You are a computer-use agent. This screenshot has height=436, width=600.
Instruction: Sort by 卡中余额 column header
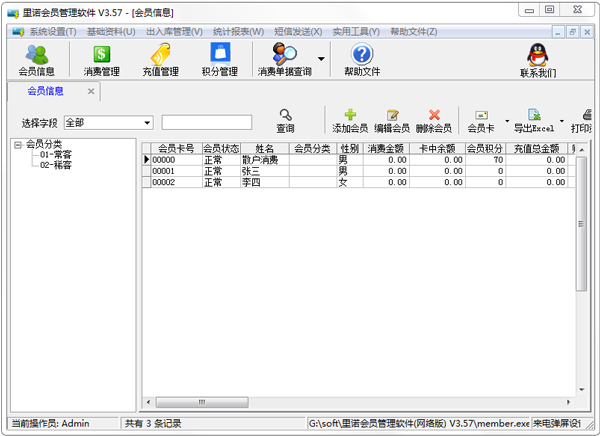[437, 149]
